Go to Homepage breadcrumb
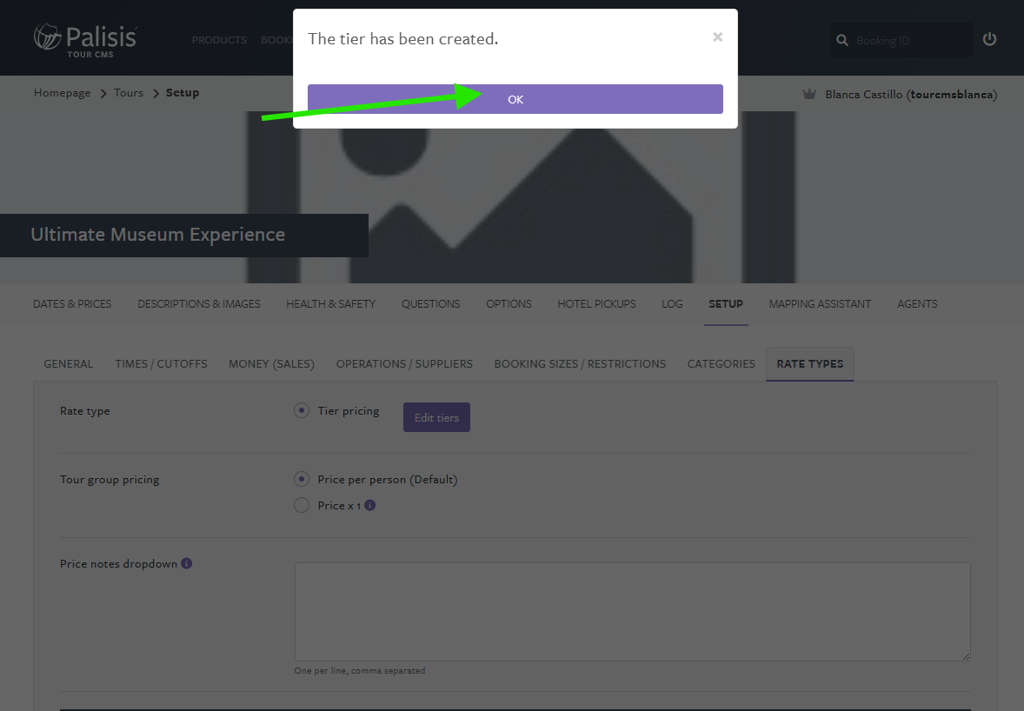Image resolution: width=1024 pixels, height=711 pixels. click(x=62, y=93)
